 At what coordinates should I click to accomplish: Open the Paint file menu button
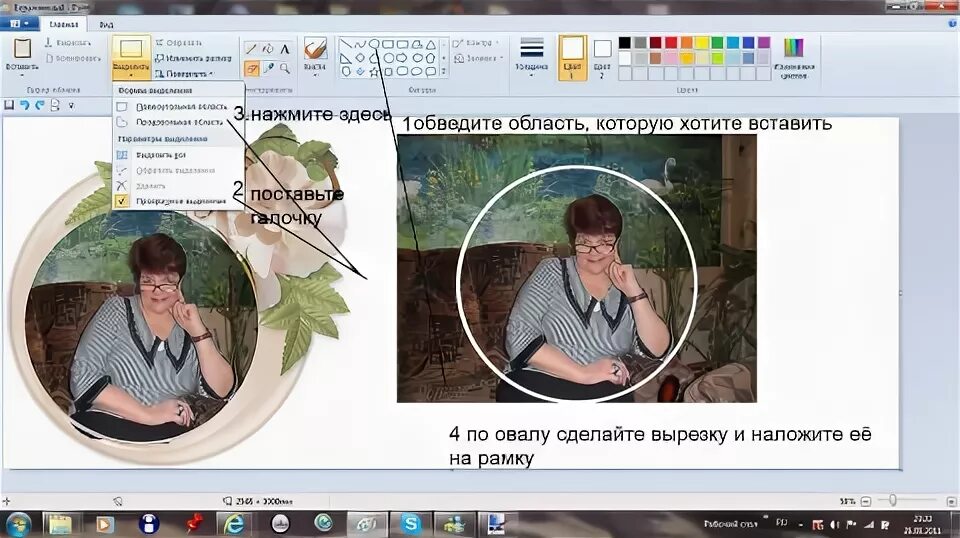point(19,23)
